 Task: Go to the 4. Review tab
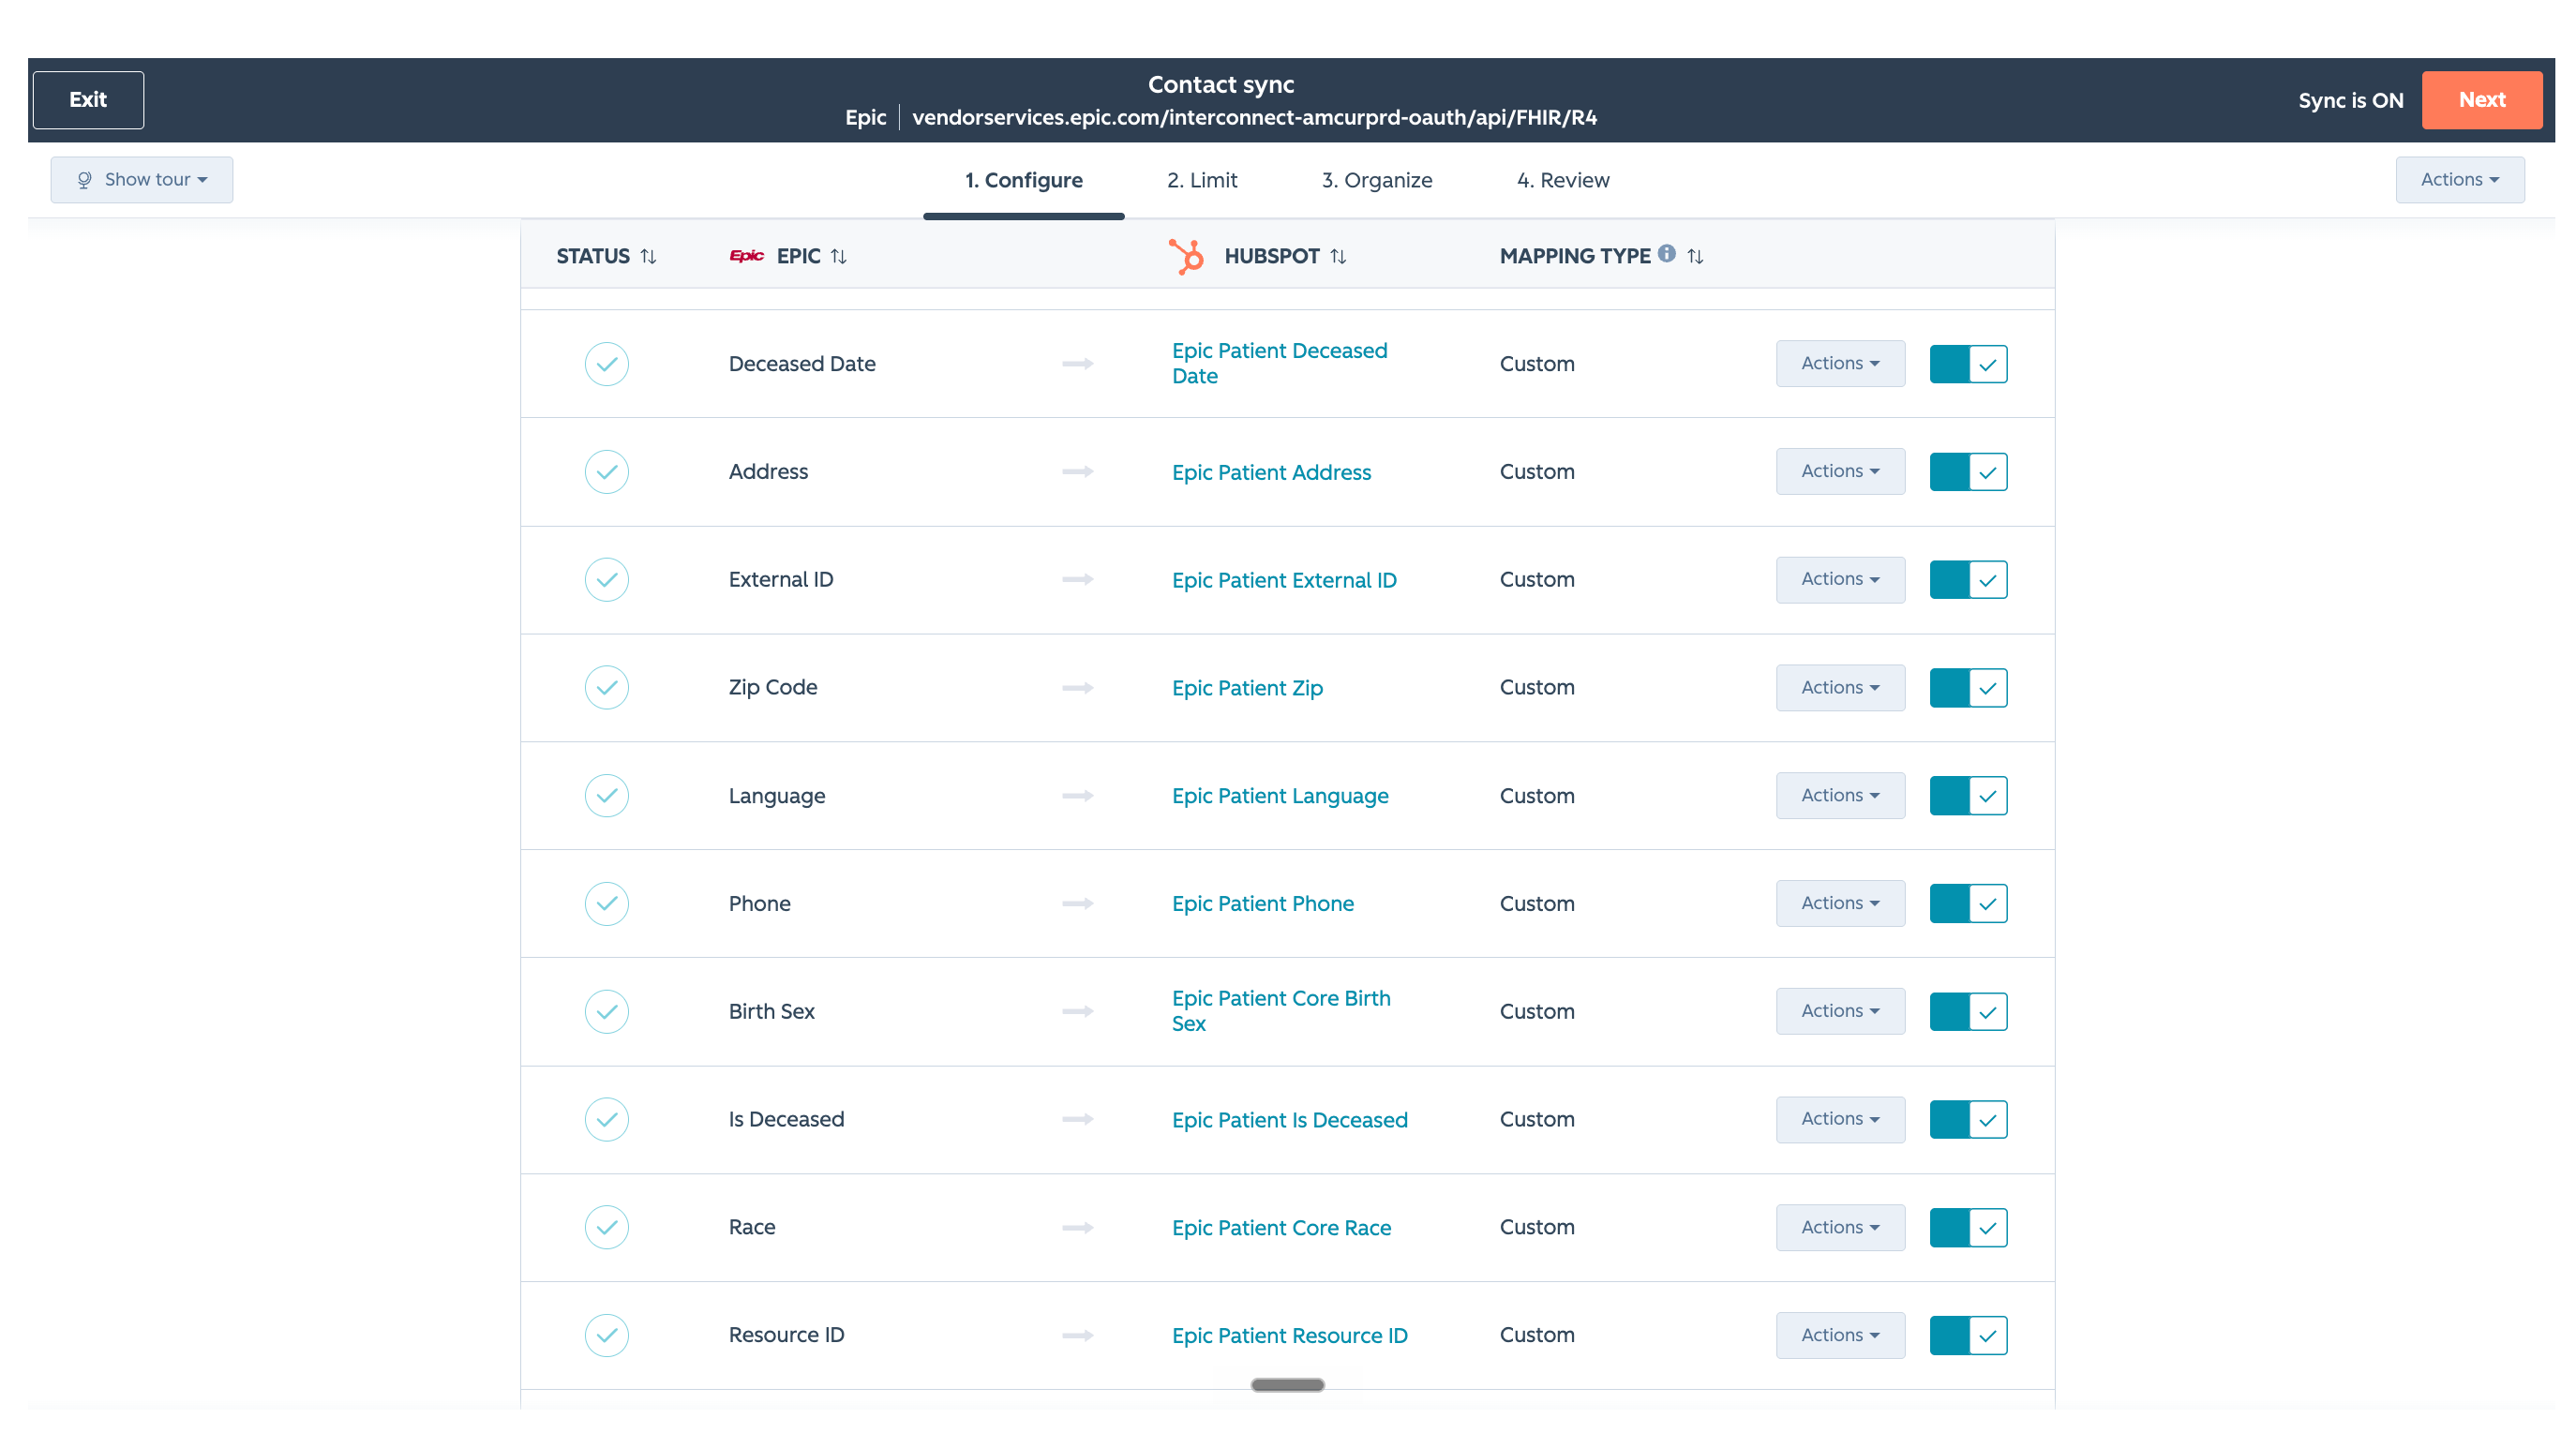(x=1563, y=180)
